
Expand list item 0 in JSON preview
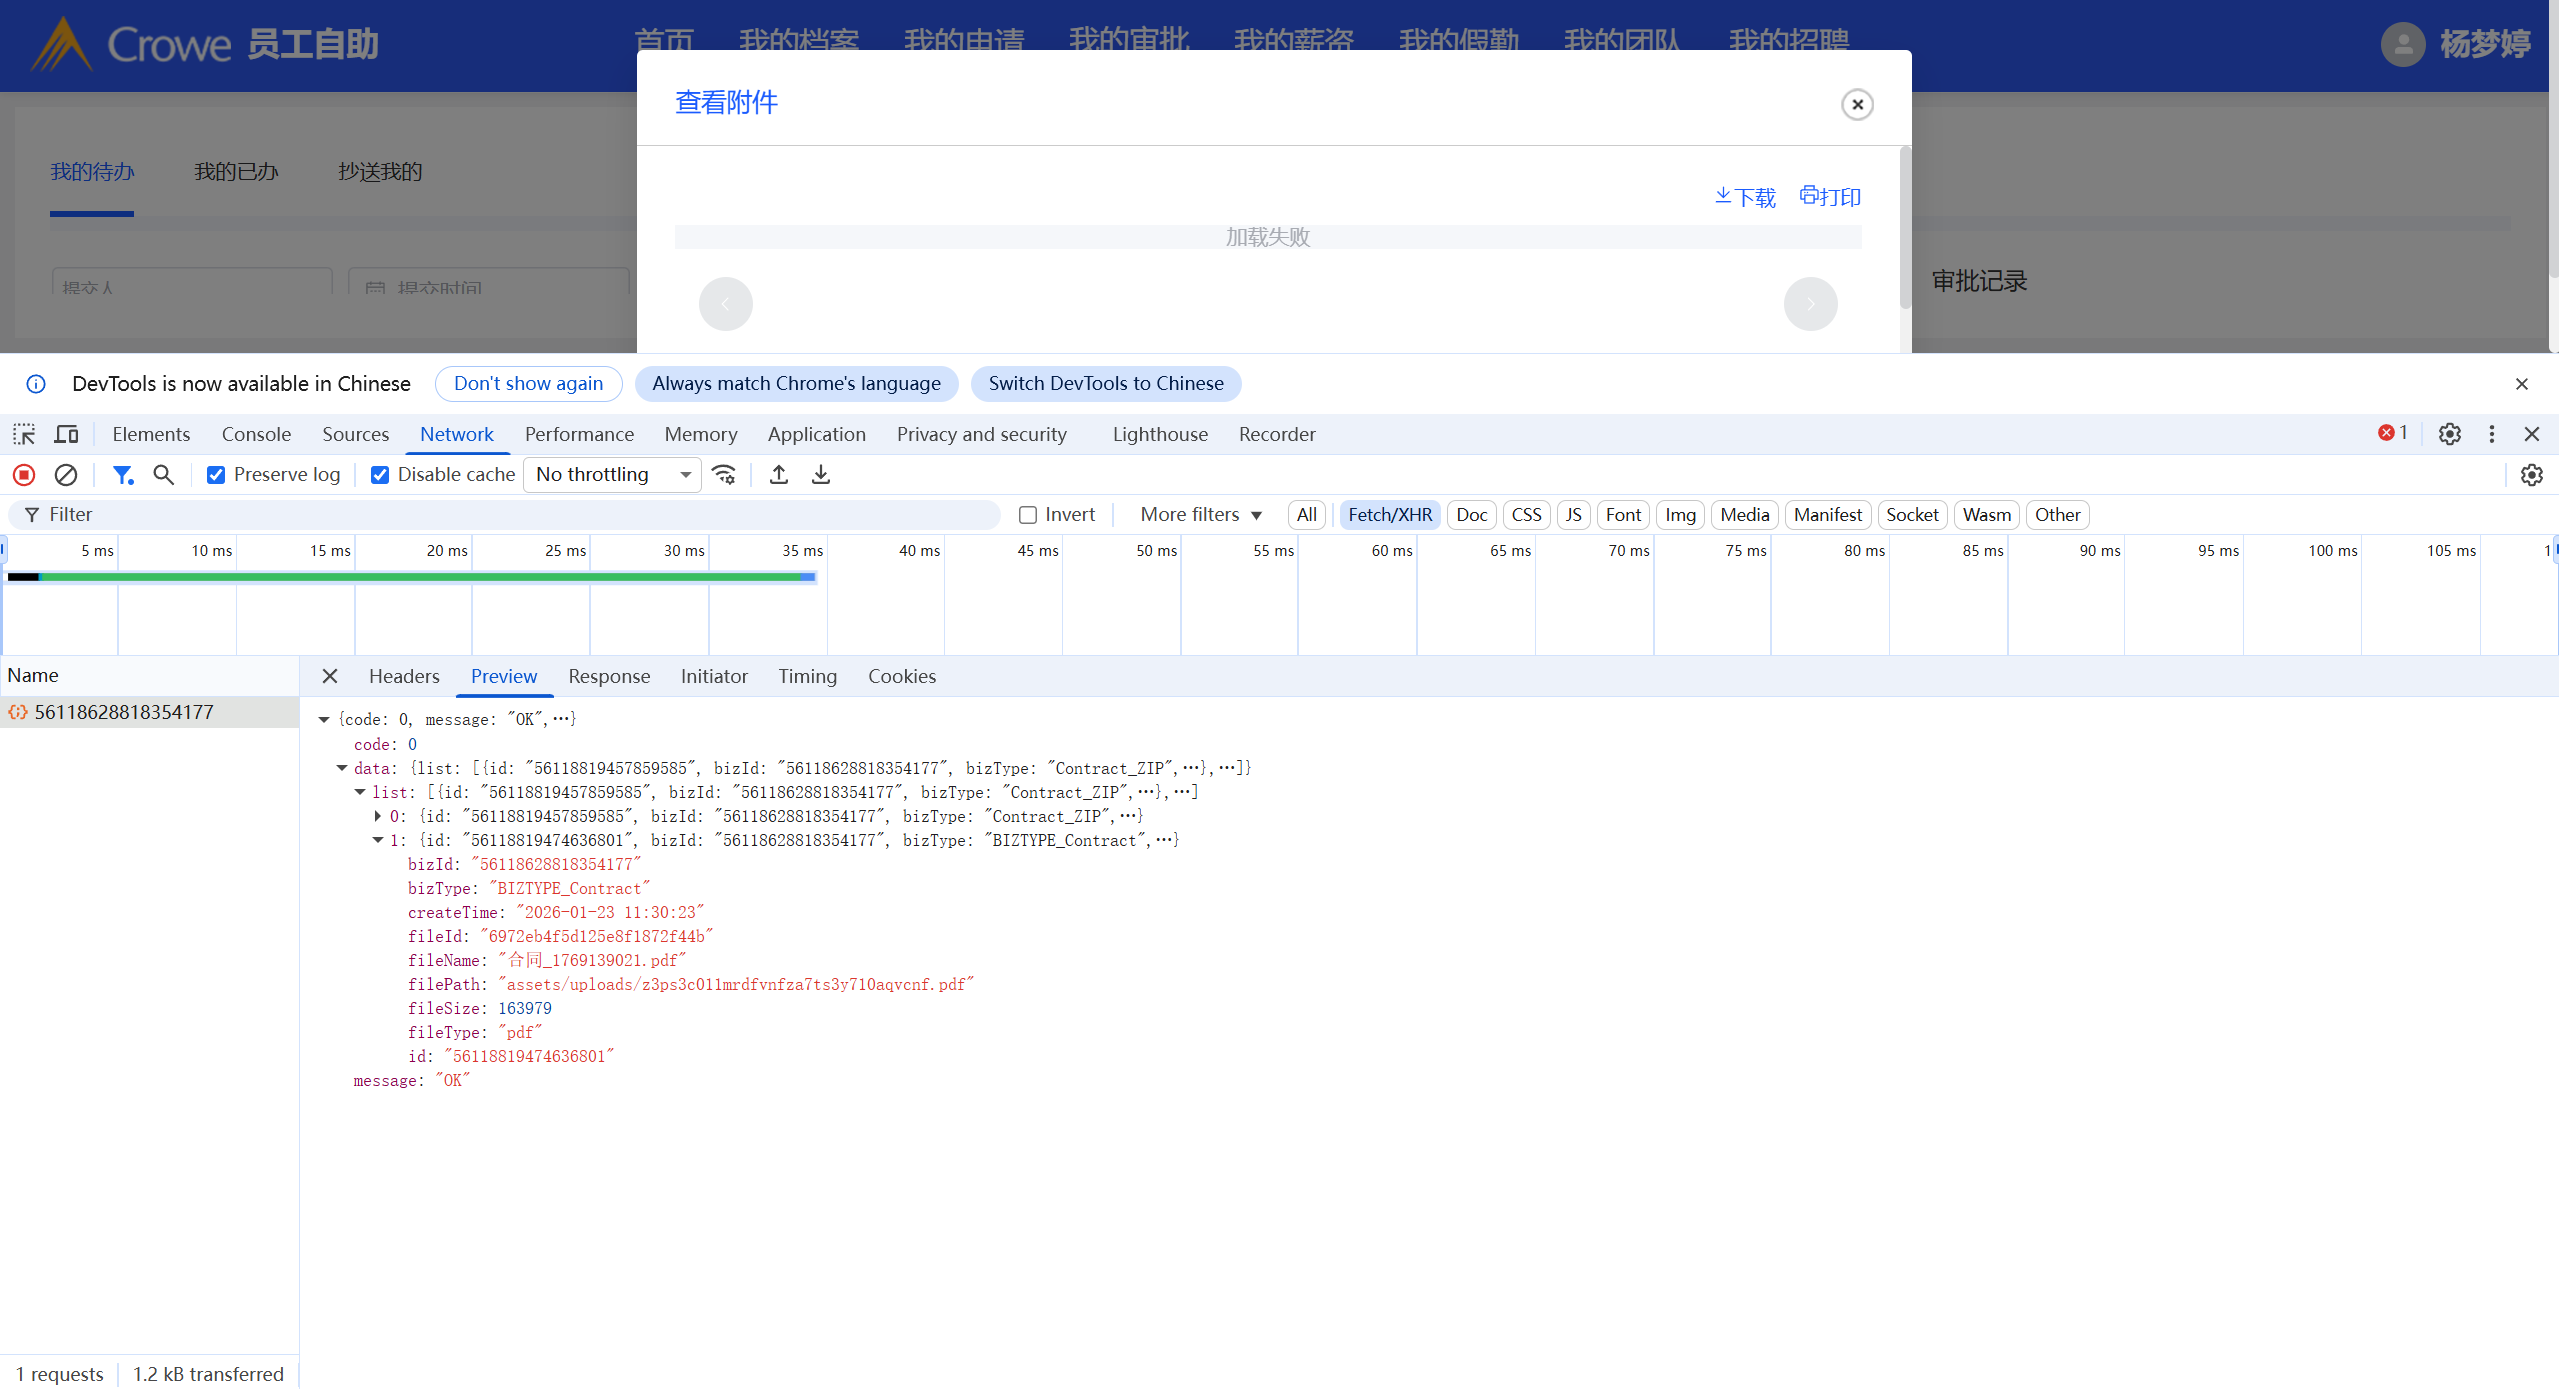[378, 816]
